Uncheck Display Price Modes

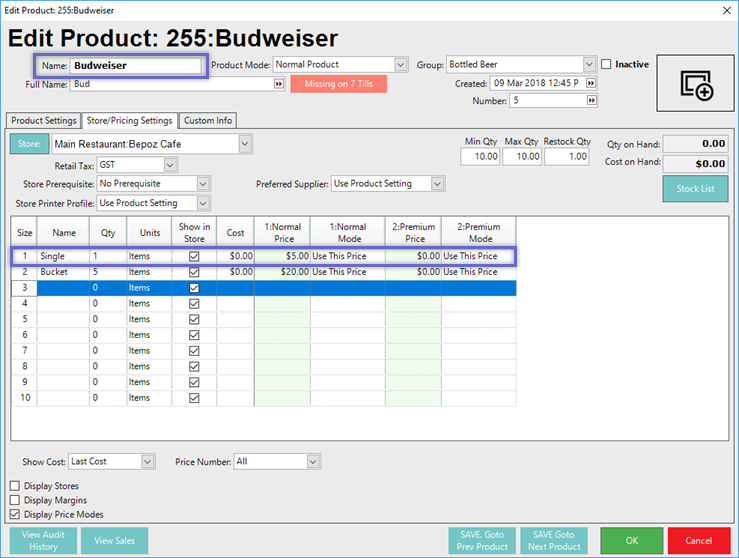point(15,514)
